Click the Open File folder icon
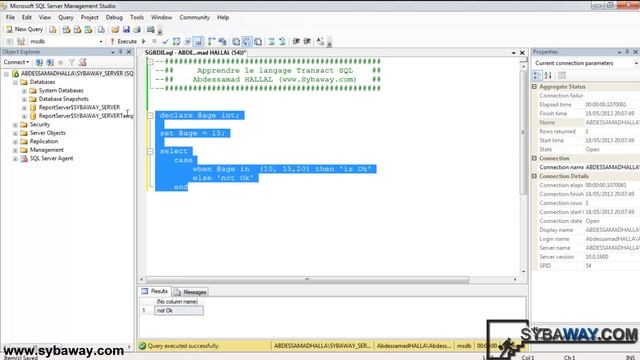Screen dimensions: 640x360 tap(115, 29)
